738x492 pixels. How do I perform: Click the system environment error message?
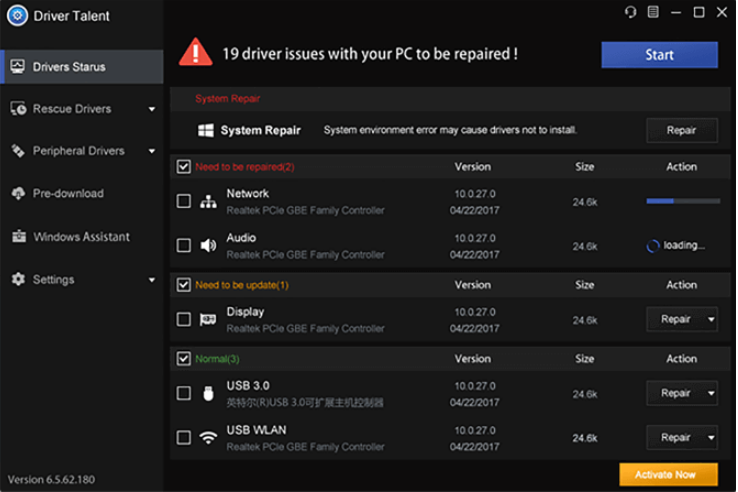[x=450, y=130]
